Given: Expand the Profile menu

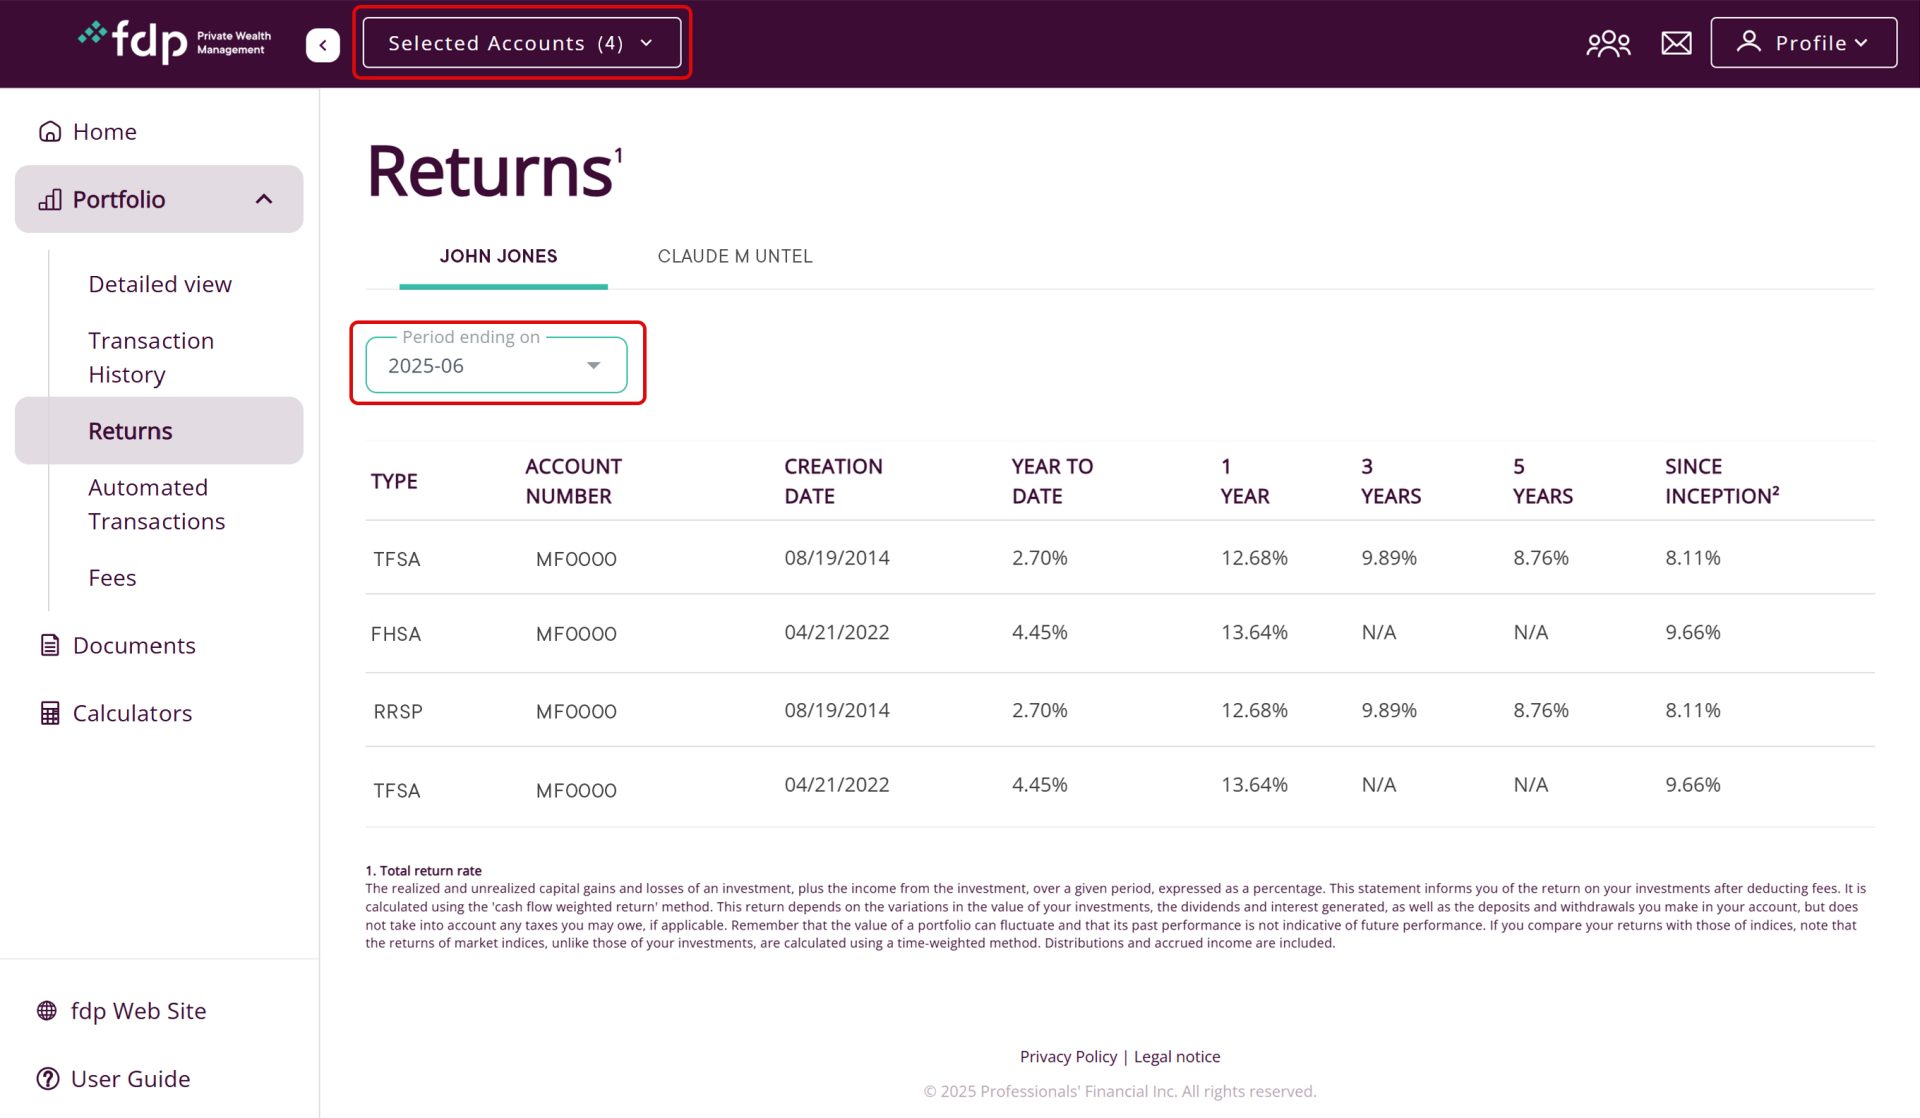Looking at the screenshot, I should click(1802, 42).
